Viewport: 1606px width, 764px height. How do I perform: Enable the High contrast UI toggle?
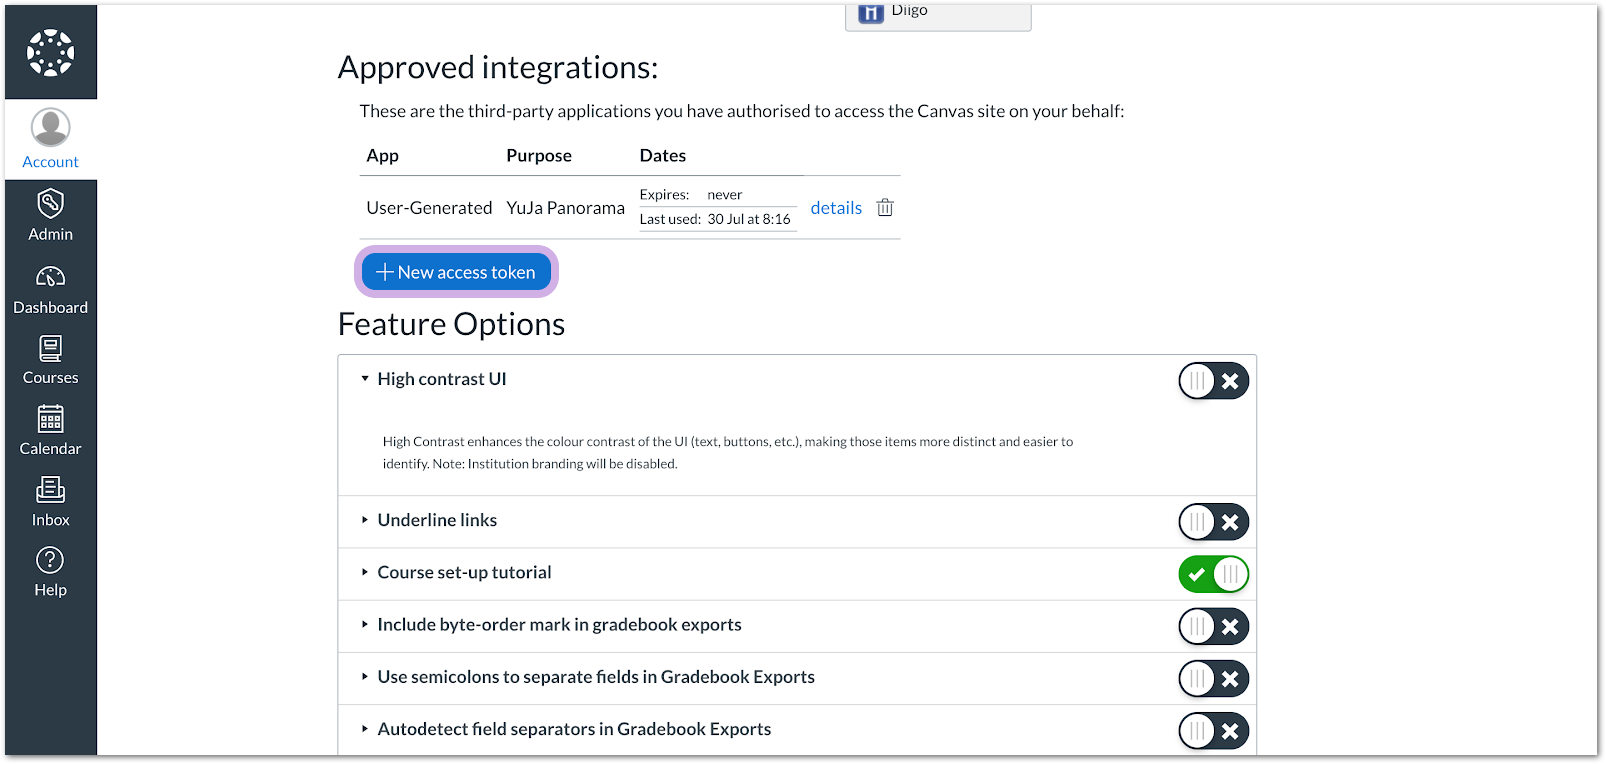coord(1213,381)
